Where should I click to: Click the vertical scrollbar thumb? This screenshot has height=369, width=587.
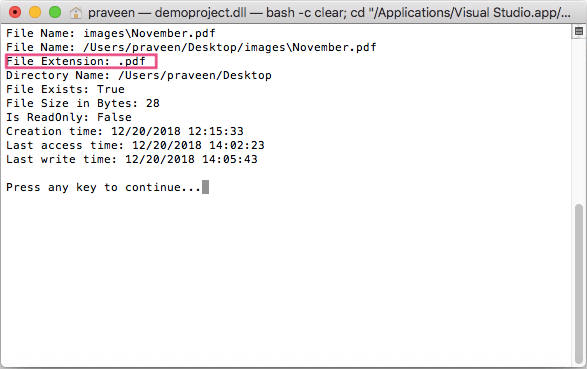coord(579,283)
